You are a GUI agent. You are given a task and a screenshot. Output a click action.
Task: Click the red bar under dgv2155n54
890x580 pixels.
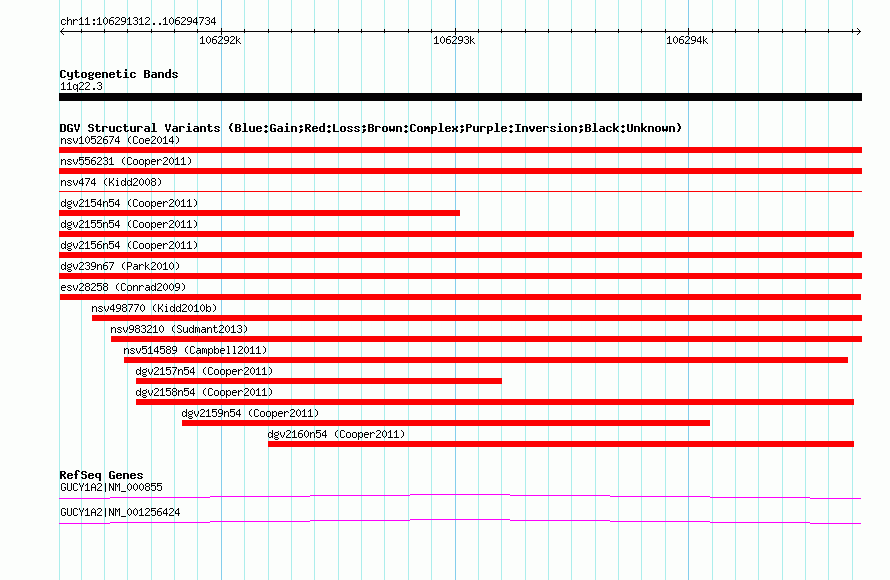(456, 234)
